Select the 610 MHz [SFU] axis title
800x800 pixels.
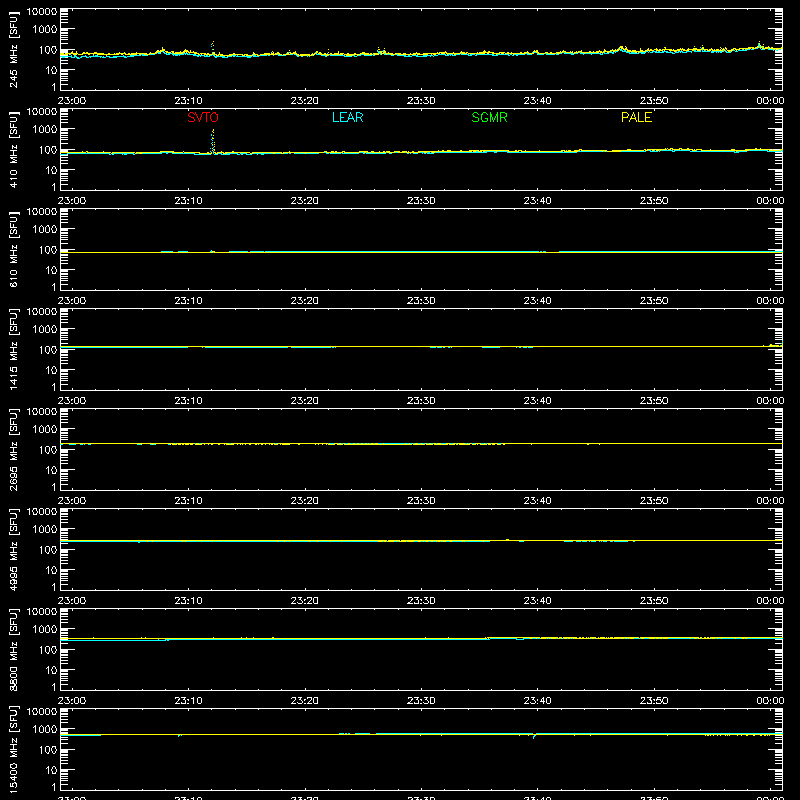coord(14,249)
